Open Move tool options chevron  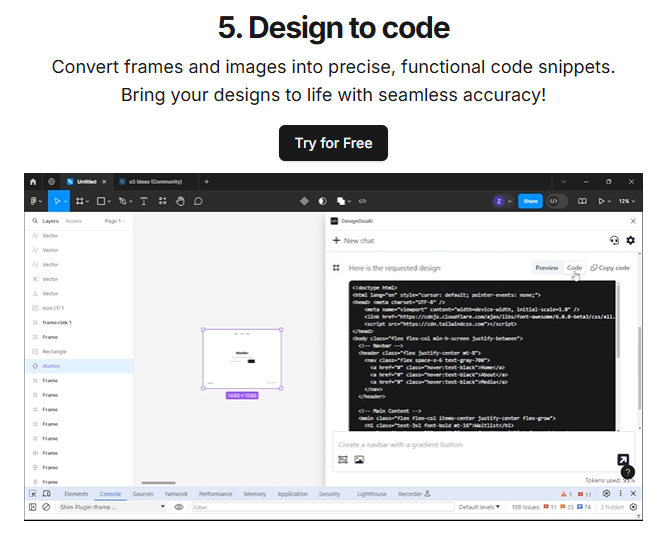pos(66,201)
